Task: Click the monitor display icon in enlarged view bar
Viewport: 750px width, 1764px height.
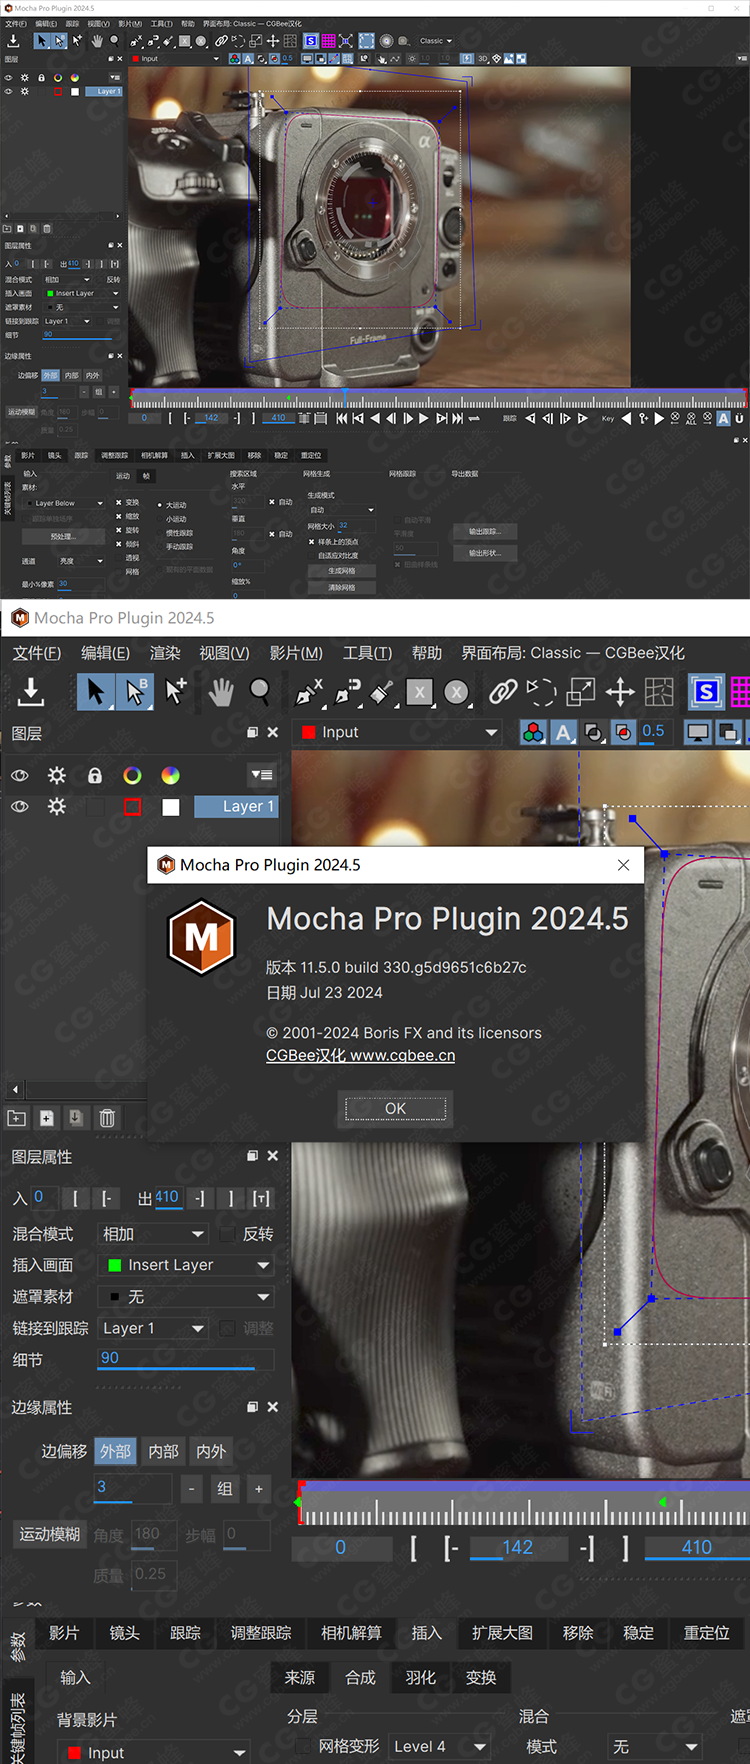Action: pos(698,733)
